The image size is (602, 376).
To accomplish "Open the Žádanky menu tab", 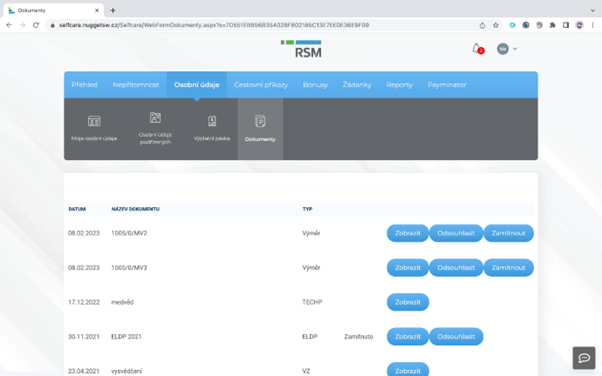I will pos(357,84).
